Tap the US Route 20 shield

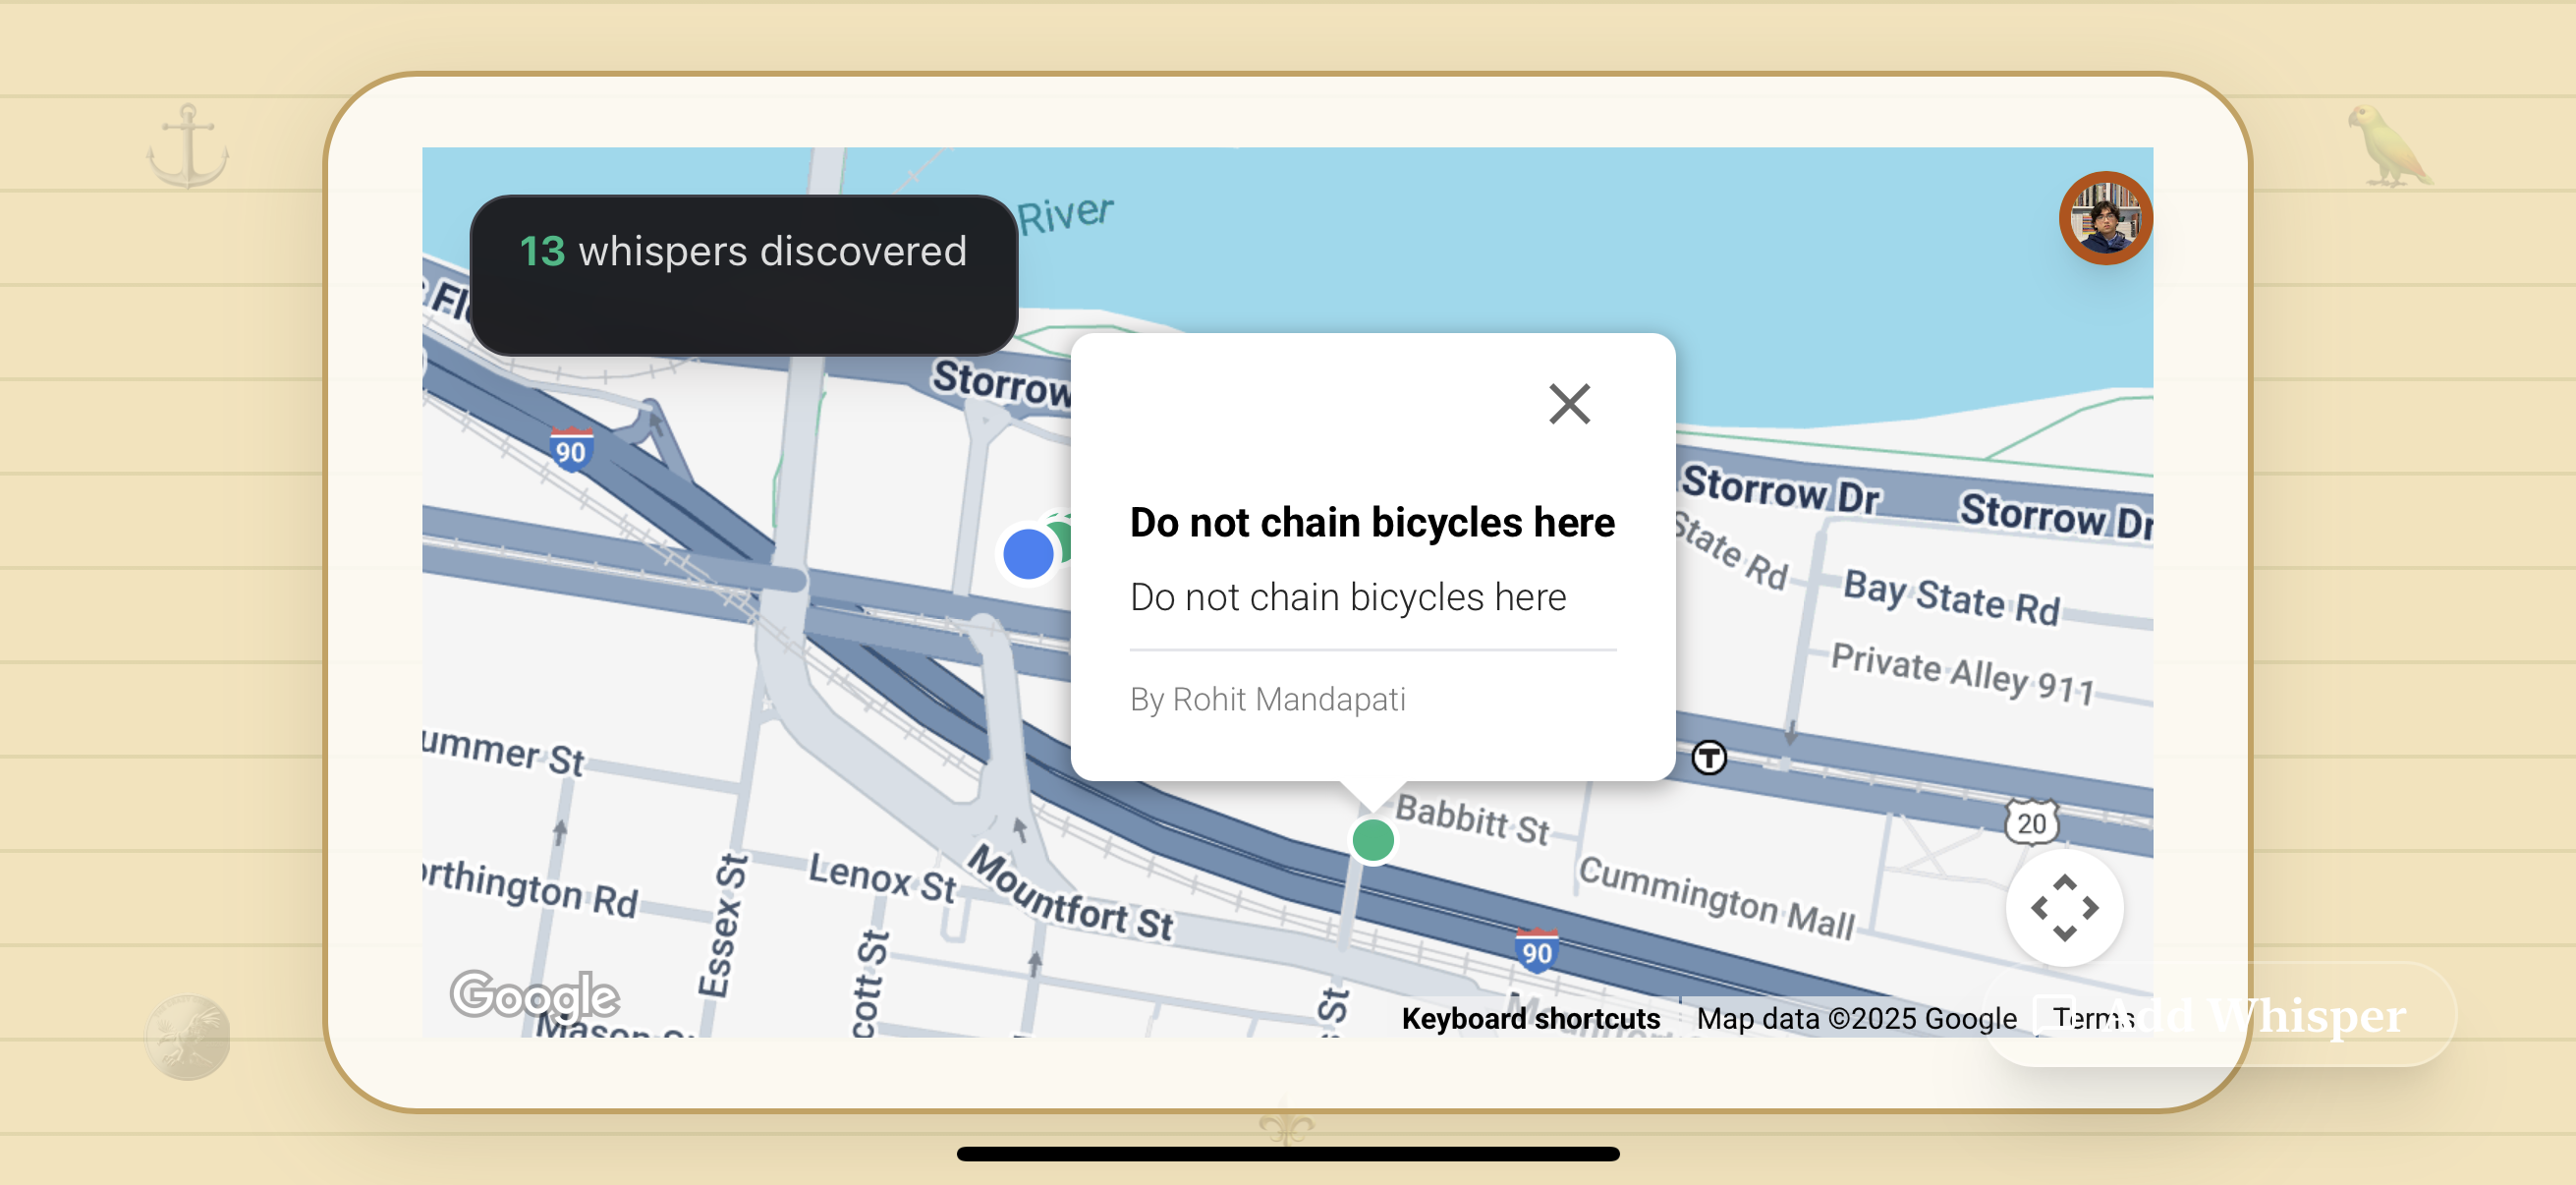(x=2030, y=823)
